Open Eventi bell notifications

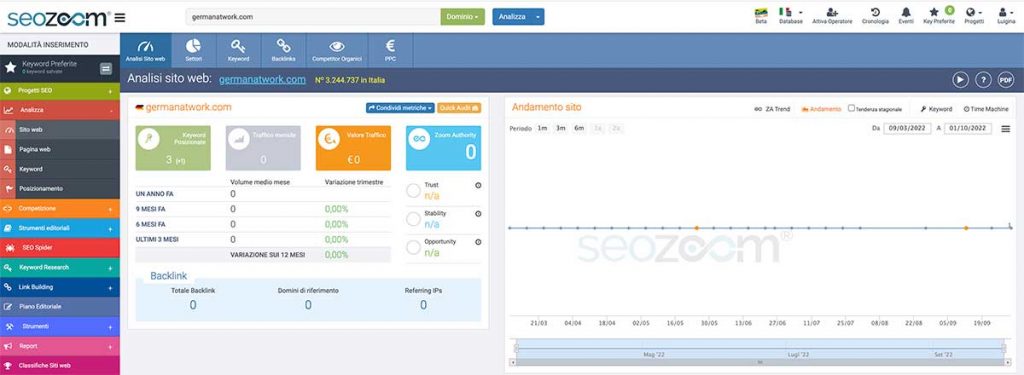(x=906, y=16)
